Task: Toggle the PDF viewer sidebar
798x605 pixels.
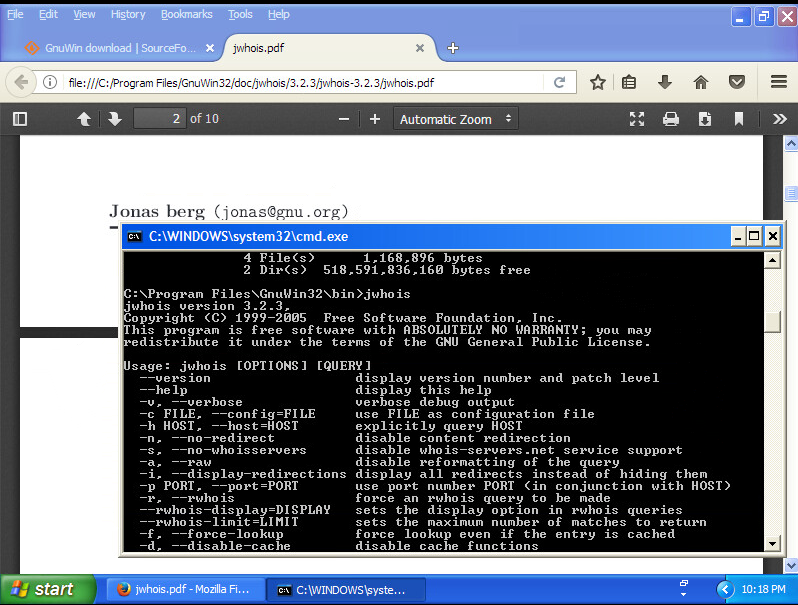Action: pyautogui.click(x=19, y=119)
